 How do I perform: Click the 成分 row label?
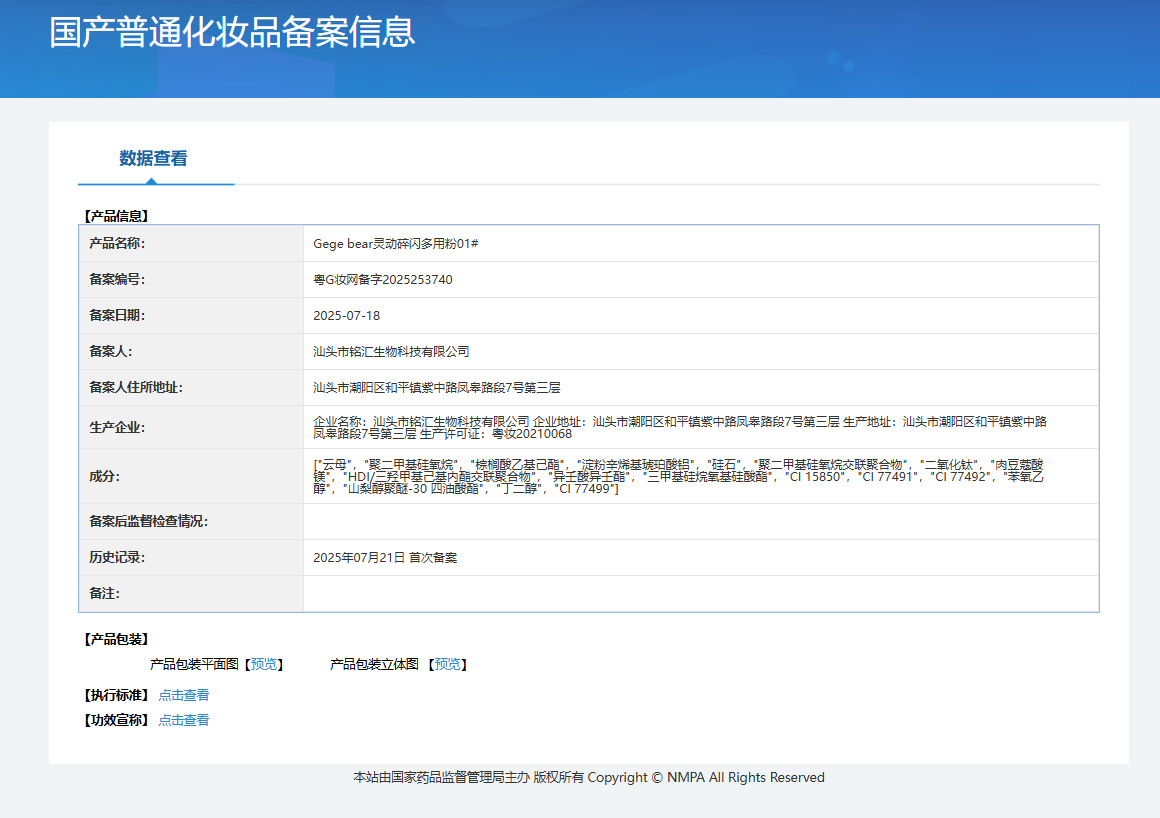(x=104, y=476)
